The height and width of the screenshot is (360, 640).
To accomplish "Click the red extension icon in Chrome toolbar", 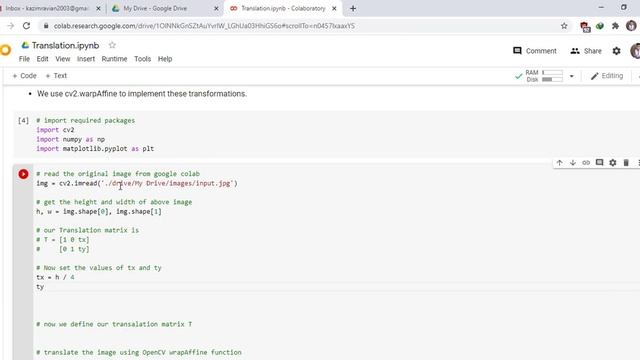I will pos(585,26).
